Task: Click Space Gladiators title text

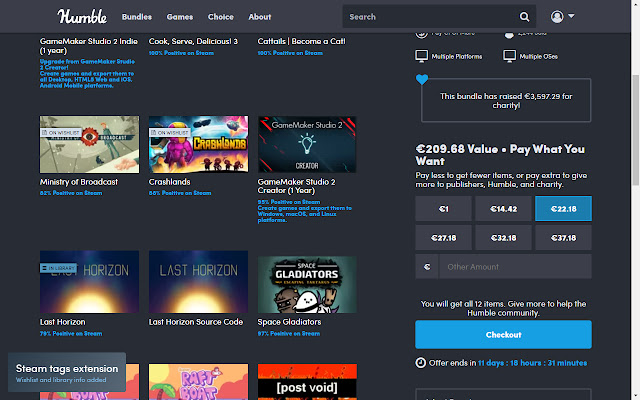Action: 289,322
